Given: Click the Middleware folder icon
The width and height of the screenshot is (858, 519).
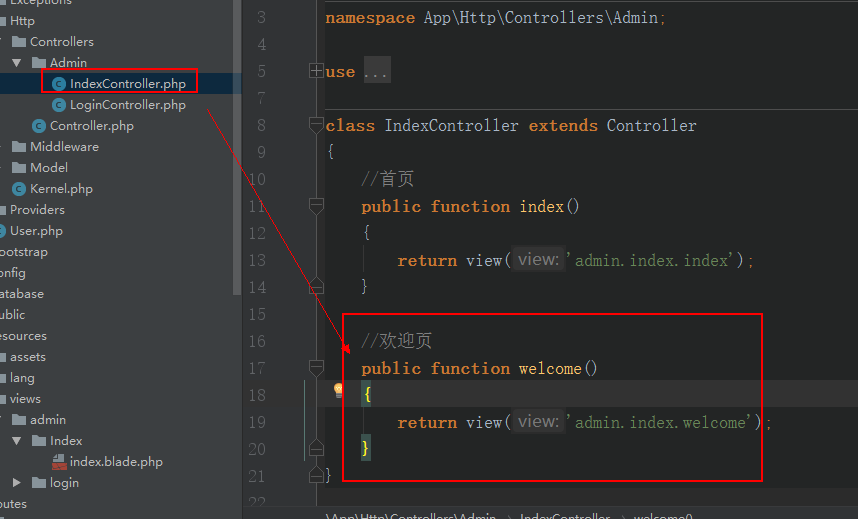Looking at the screenshot, I should coord(19,147).
